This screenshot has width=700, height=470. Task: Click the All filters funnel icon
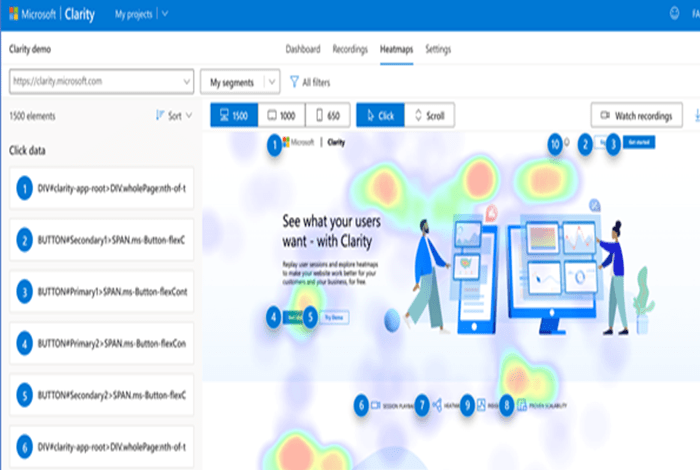[294, 82]
